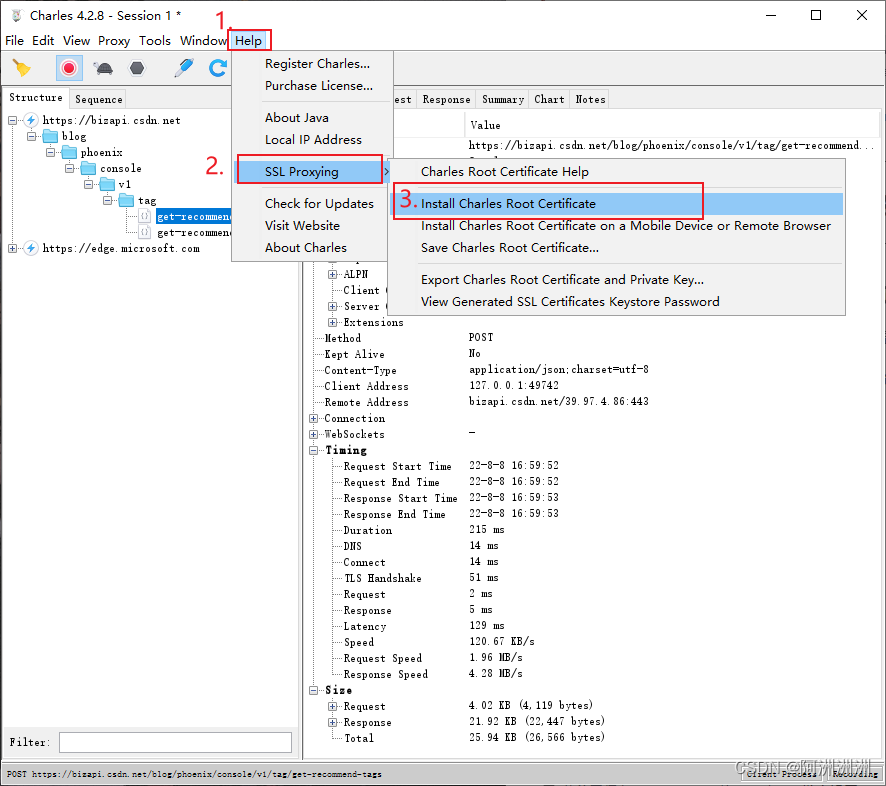Collapse the Size section
This screenshot has height=786, width=886.
(314, 691)
